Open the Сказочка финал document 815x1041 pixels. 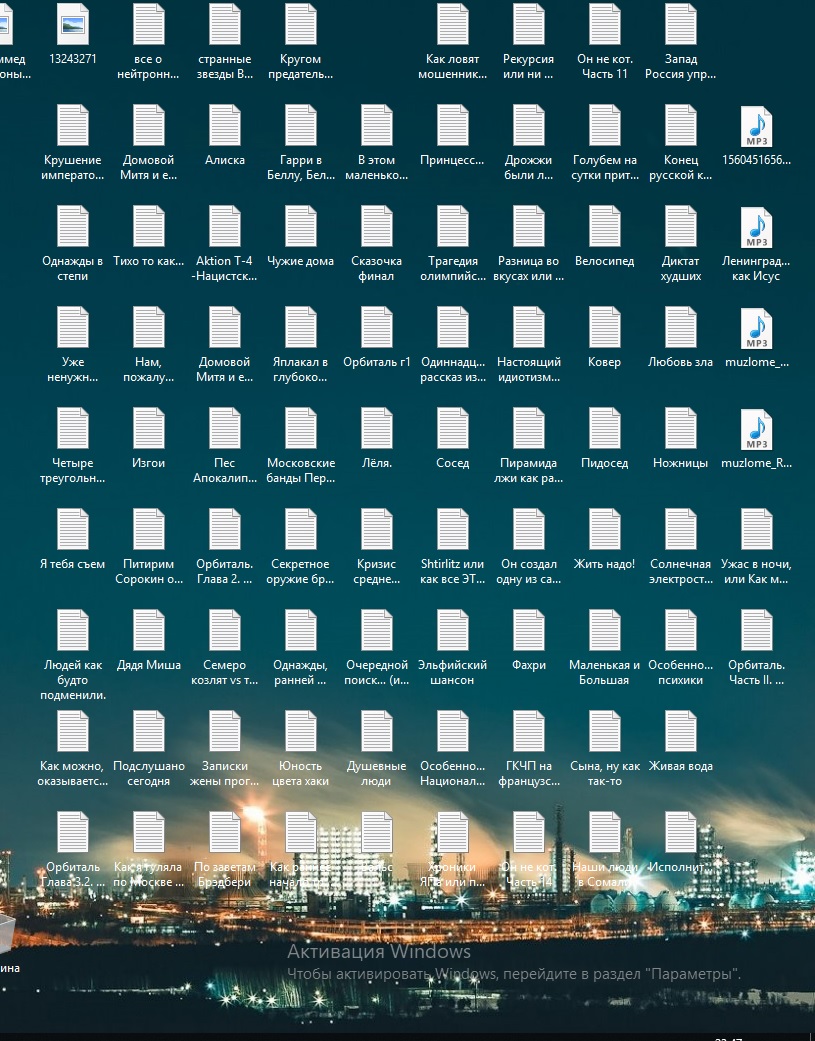click(x=377, y=228)
